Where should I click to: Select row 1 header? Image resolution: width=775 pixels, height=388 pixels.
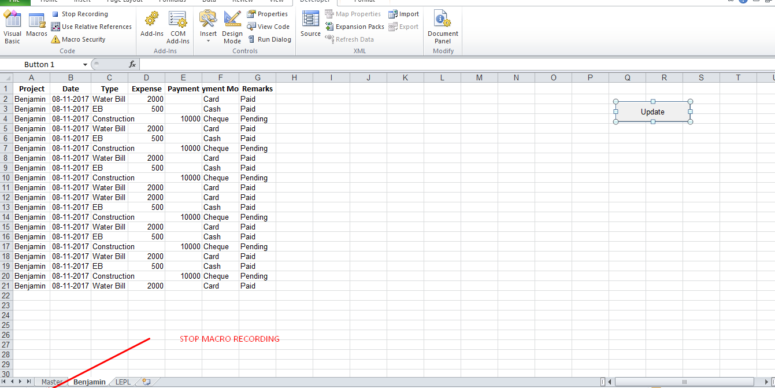(x=6, y=89)
